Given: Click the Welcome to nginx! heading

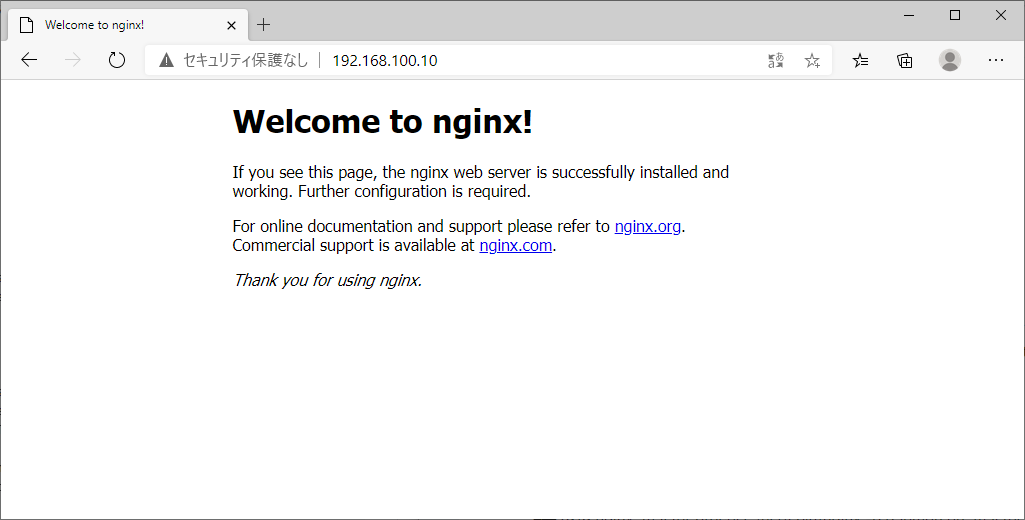Looking at the screenshot, I should [382, 122].
